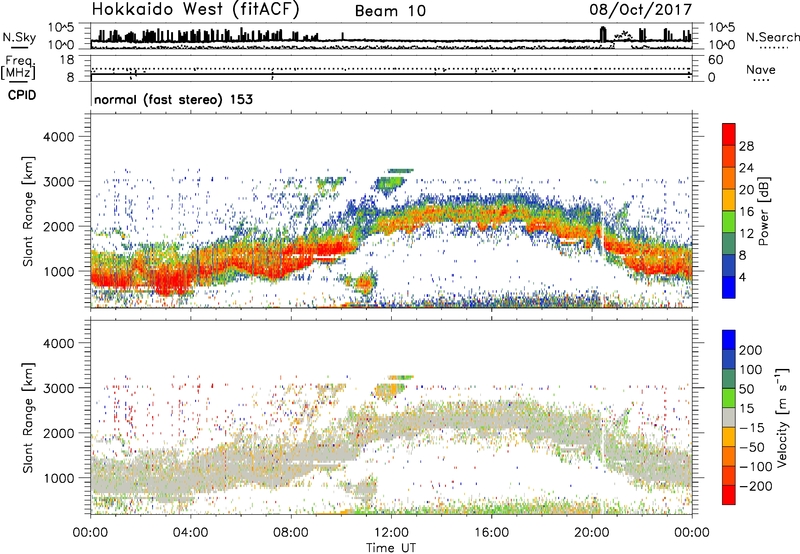Click the "Velocity [m s-1]" colorbar title

[782, 417]
